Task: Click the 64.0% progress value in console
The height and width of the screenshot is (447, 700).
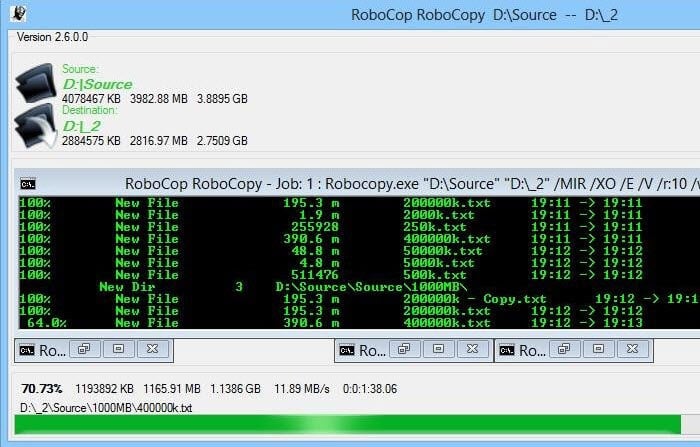Action: coord(46,323)
